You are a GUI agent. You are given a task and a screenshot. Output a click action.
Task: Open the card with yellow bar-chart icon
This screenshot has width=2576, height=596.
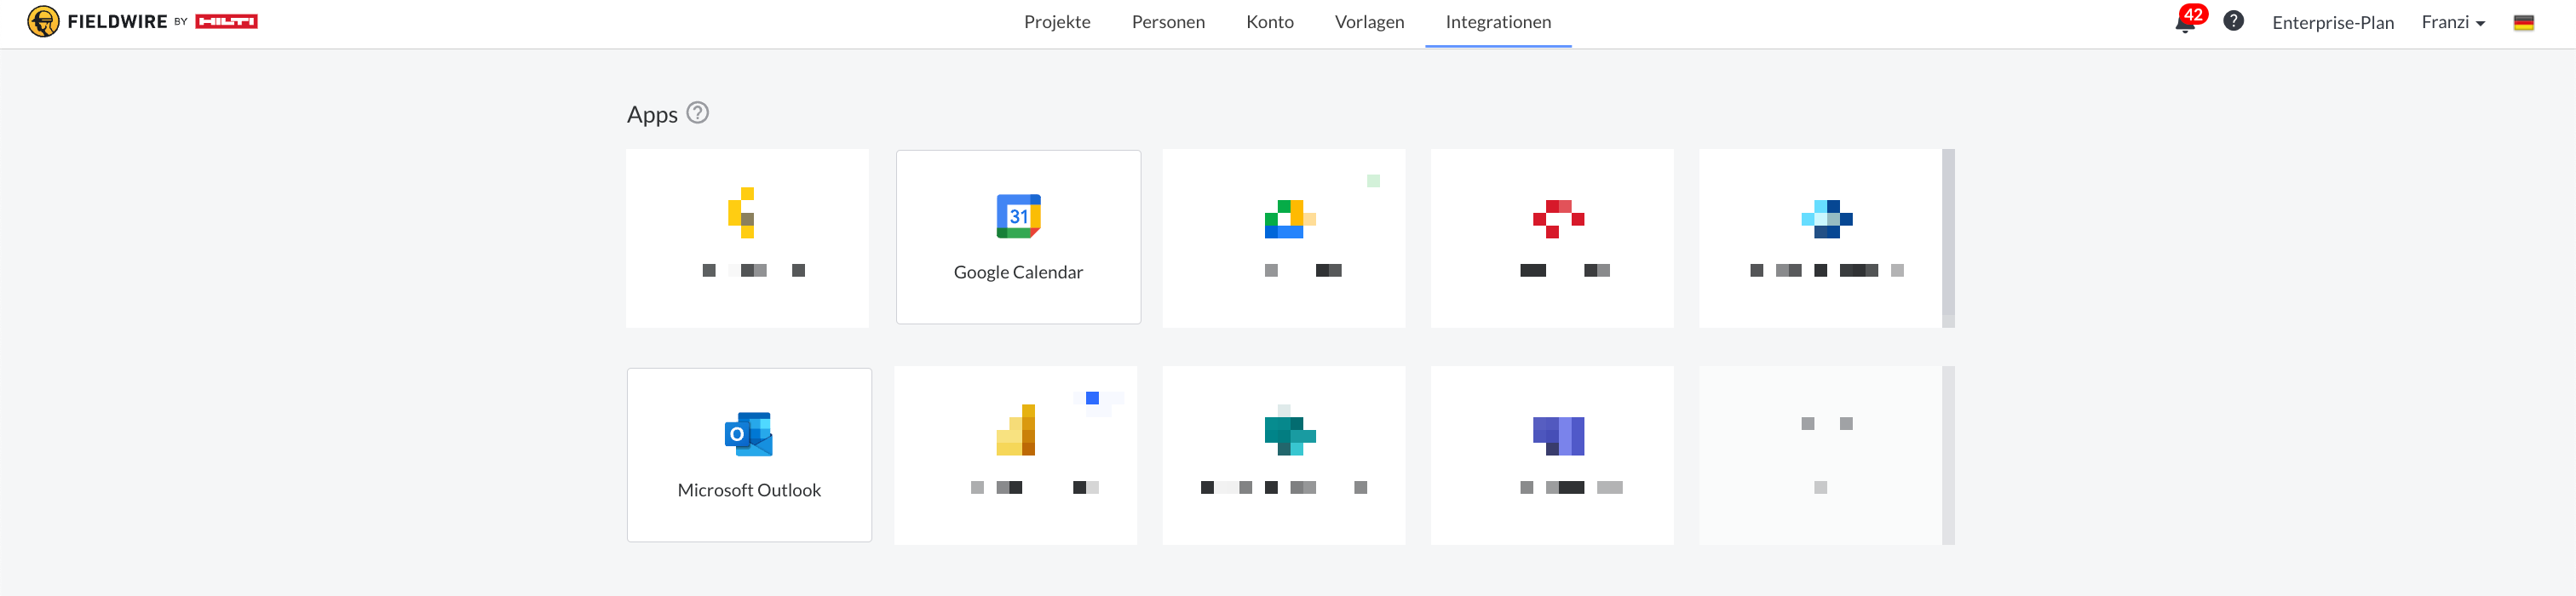point(1015,455)
